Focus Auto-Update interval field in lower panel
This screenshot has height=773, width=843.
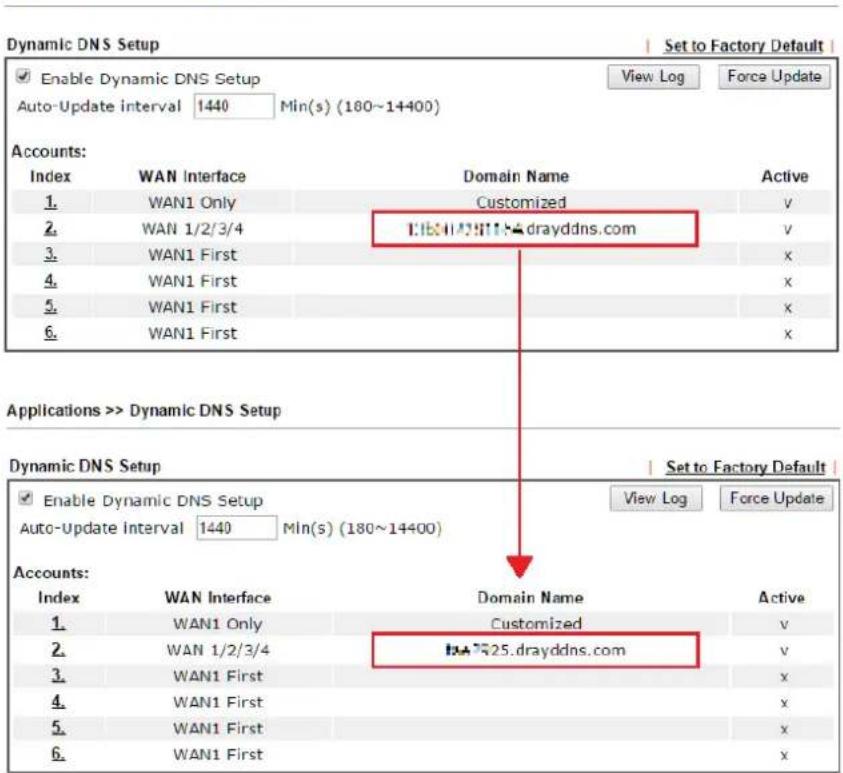tap(237, 528)
